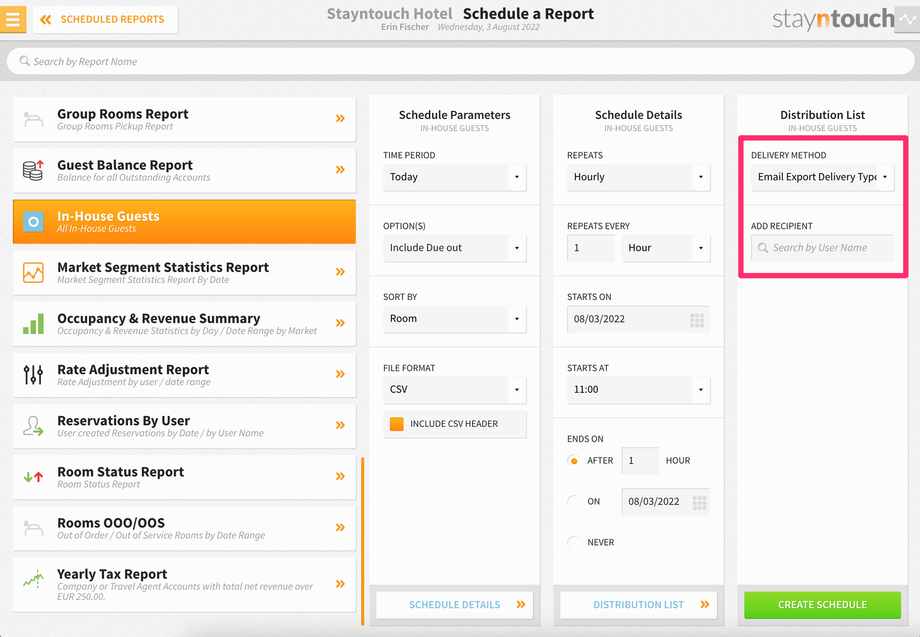This screenshot has height=637, width=920.
Task: Select the Rooms OOO/OOS title
Action: pos(111,523)
